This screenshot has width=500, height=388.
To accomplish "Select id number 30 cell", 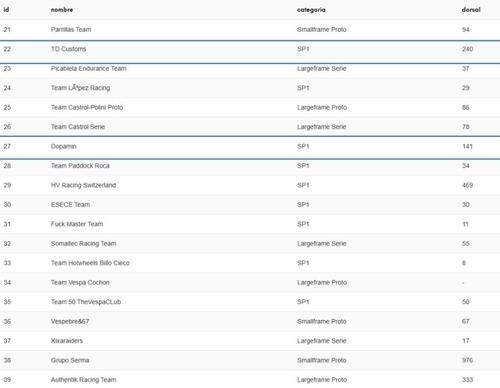I will (7, 205).
